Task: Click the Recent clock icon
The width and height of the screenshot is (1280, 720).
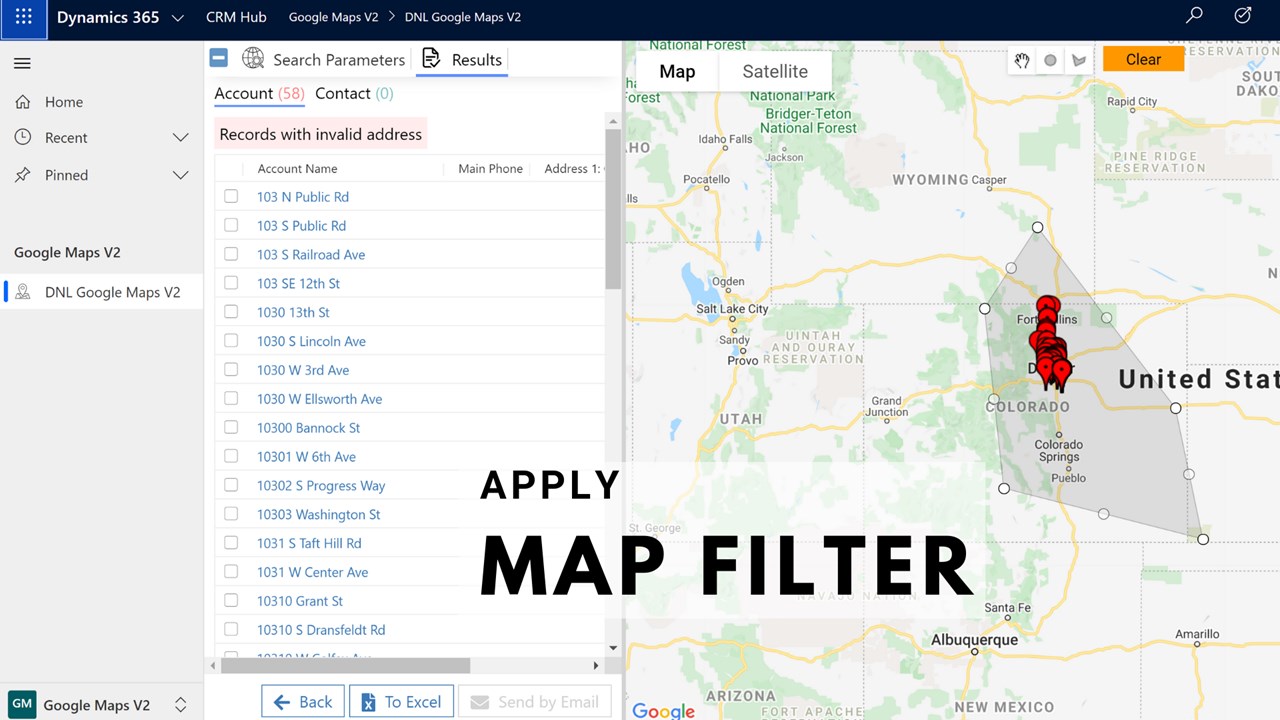Action: [x=22, y=138]
